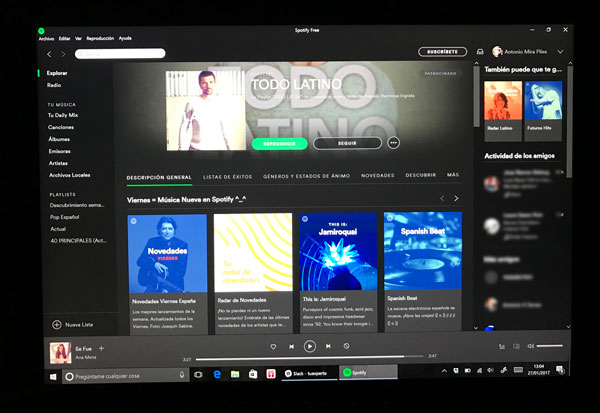Switch to the Descripción General tab
Image resolution: width=600 pixels, height=413 pixels.
[x=159, y=177]
